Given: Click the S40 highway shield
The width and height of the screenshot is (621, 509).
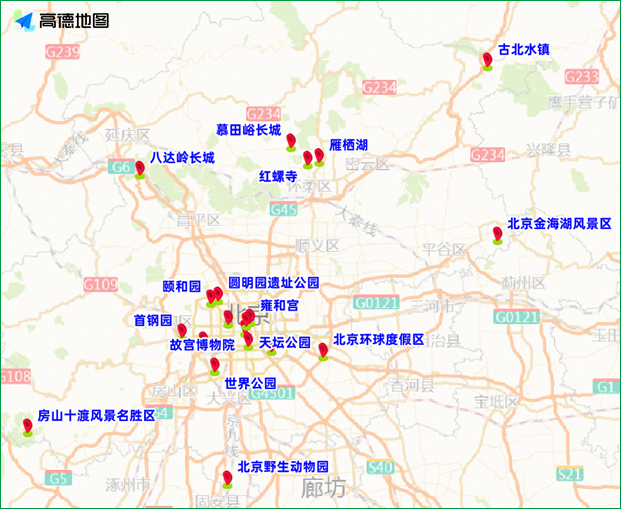Looking at the screenshot, I should coord(380,467).
